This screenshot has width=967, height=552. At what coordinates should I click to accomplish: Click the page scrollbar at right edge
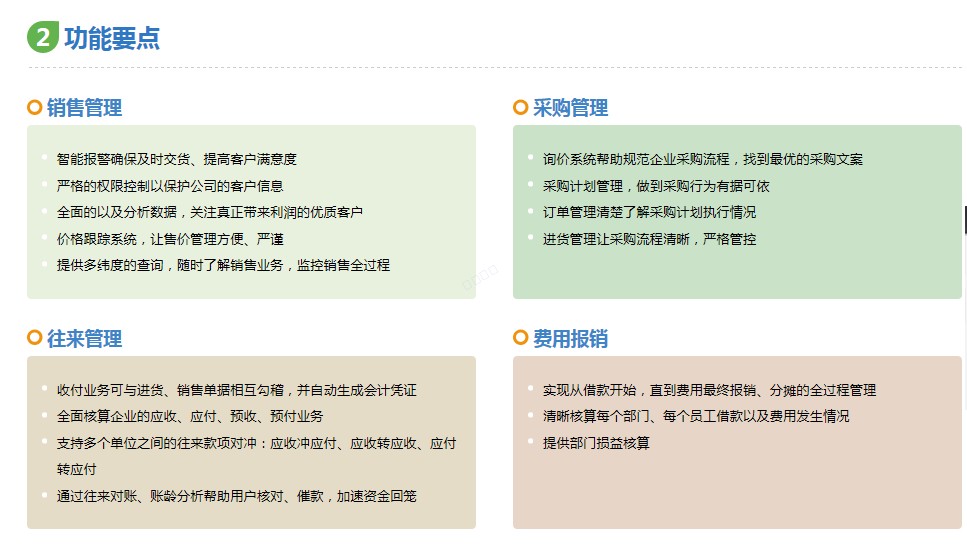tap(965, 220)
